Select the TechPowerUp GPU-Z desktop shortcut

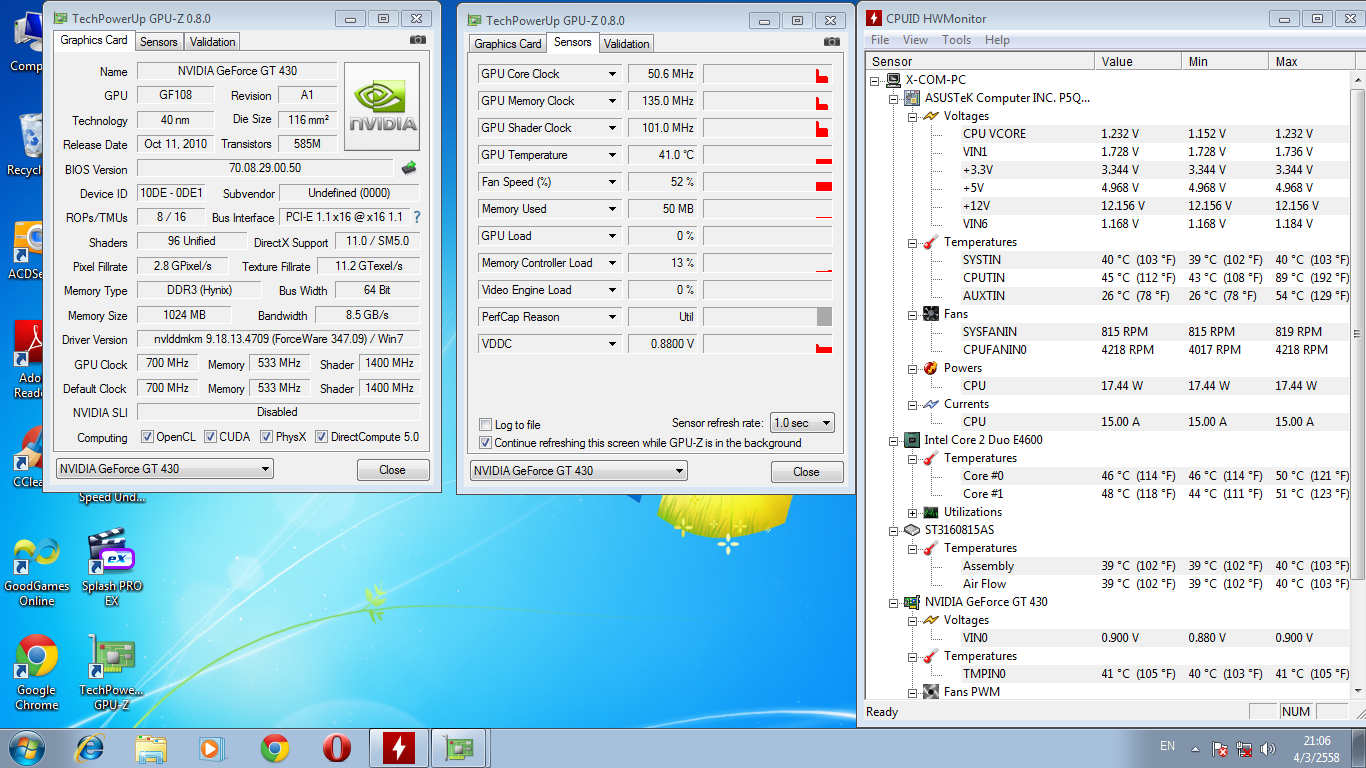(111, 672)
